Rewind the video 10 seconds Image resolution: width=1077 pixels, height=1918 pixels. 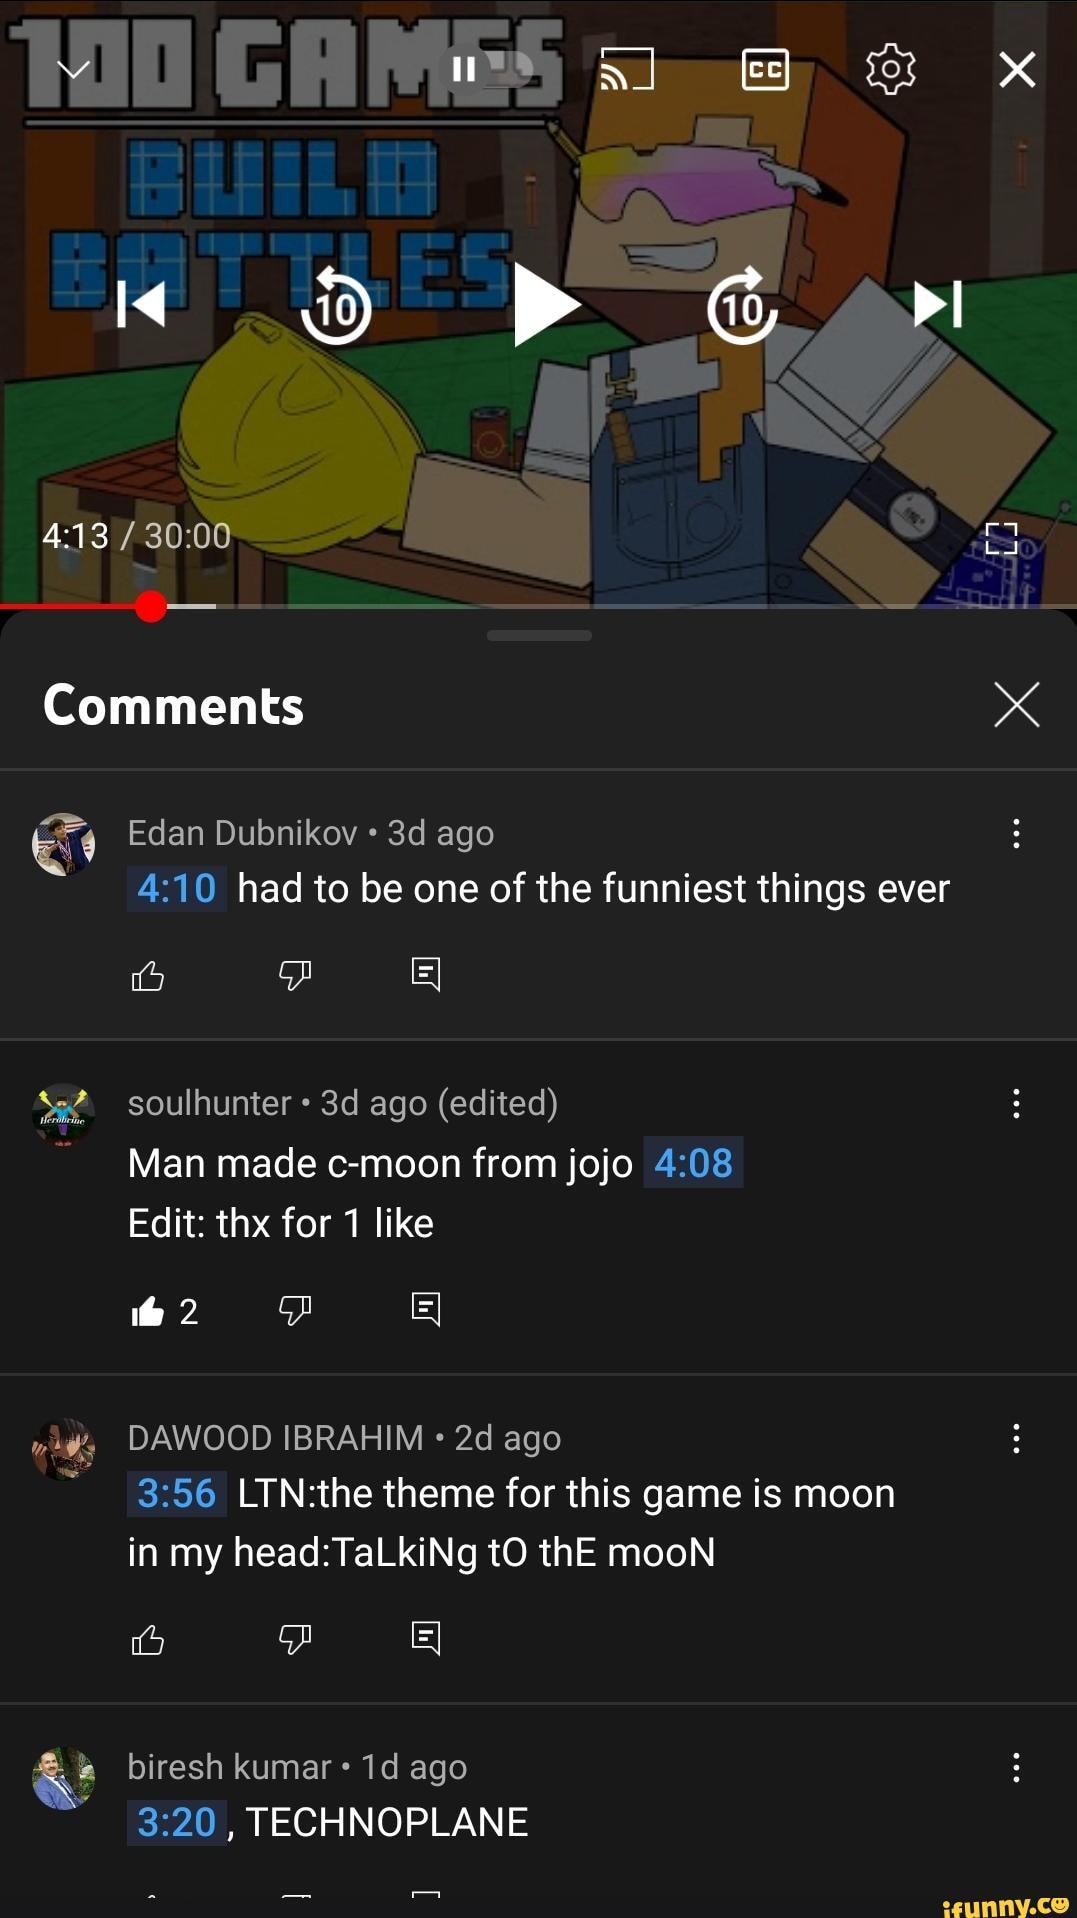(336, 308)
